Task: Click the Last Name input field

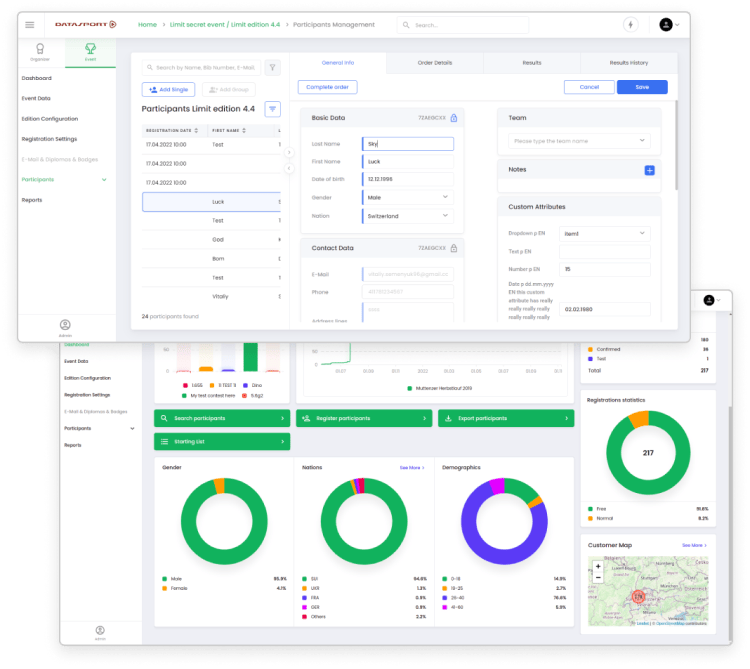Action: (x=408, y=144)
